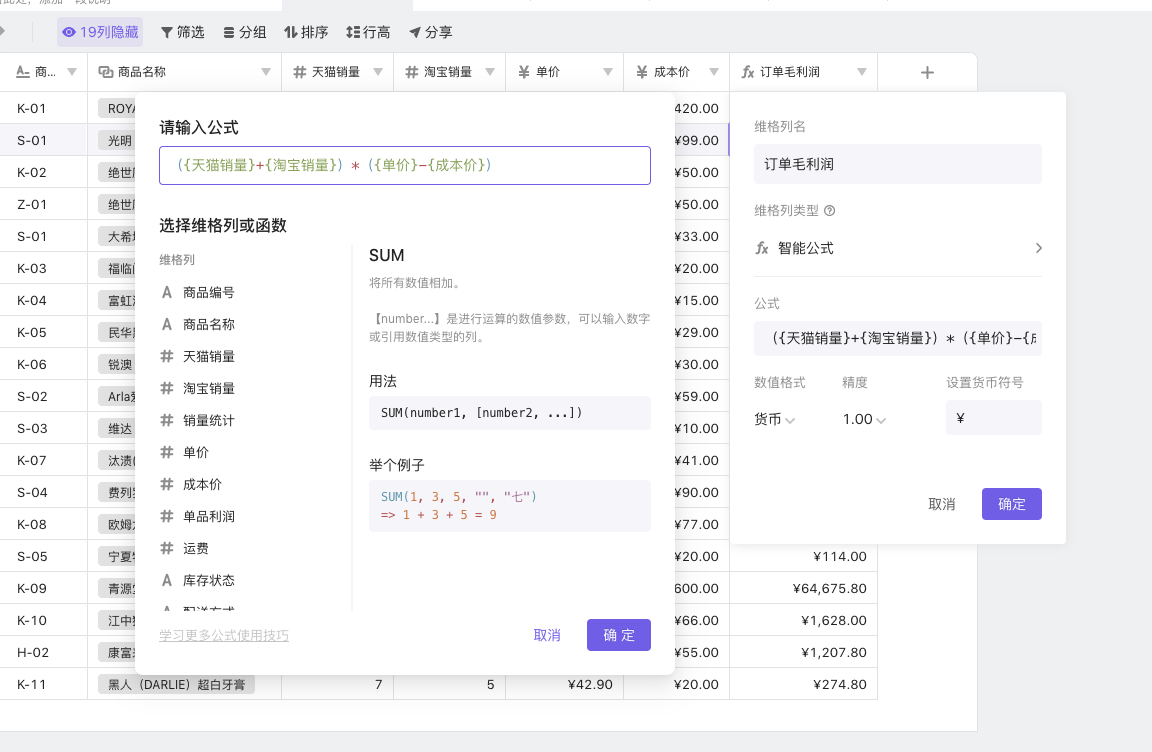The height and width of the screenshot is (752, 1152).
Task: Select 单品利润 field from the list
Action: (x=209, y=516)
